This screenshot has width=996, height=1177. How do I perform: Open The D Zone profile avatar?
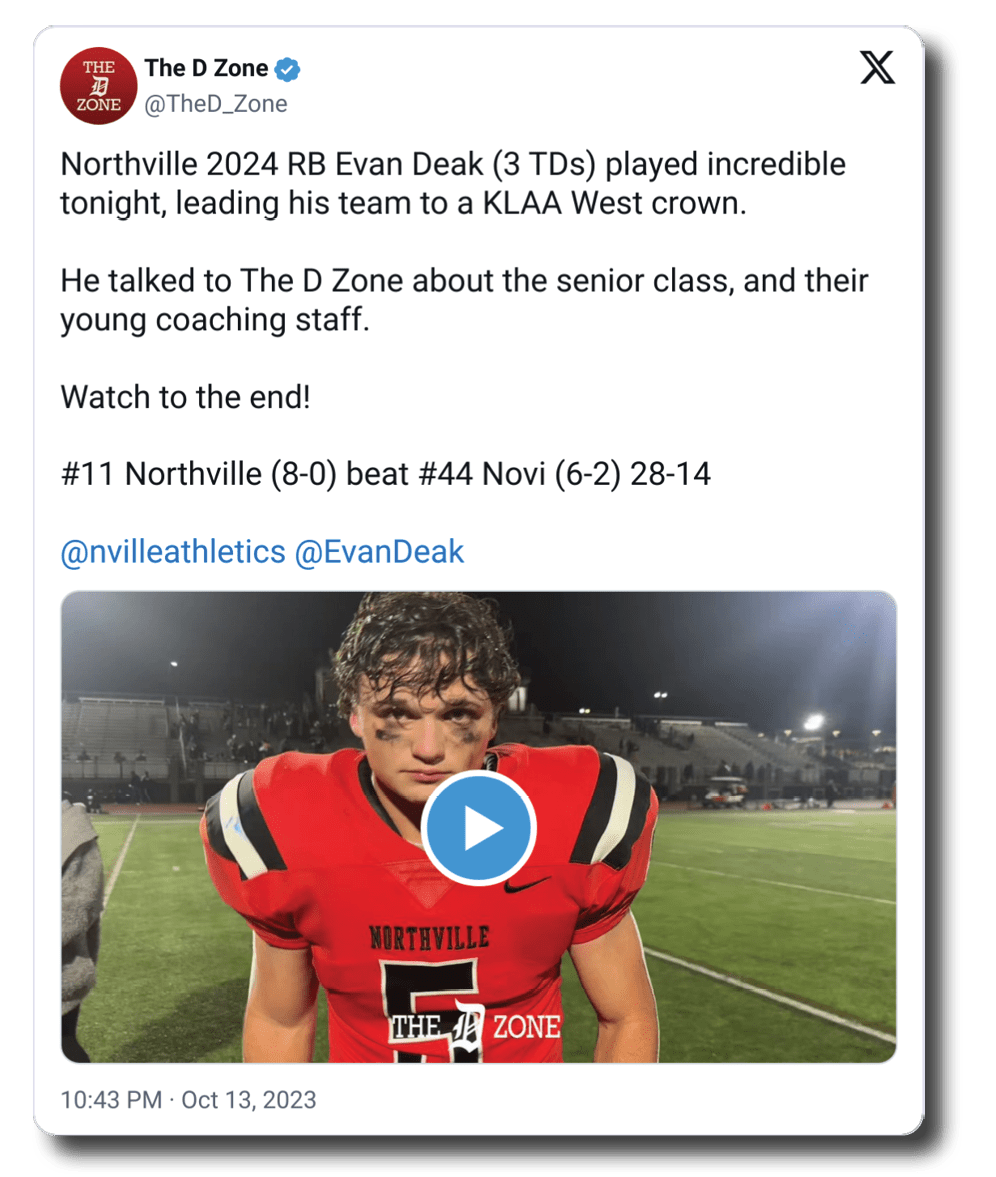98,86
